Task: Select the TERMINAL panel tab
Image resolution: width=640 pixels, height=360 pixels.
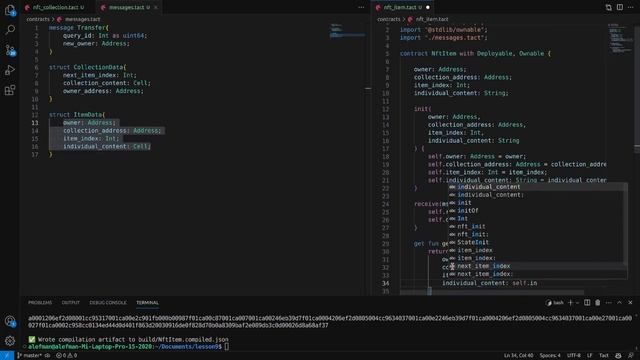Action: 147,302
